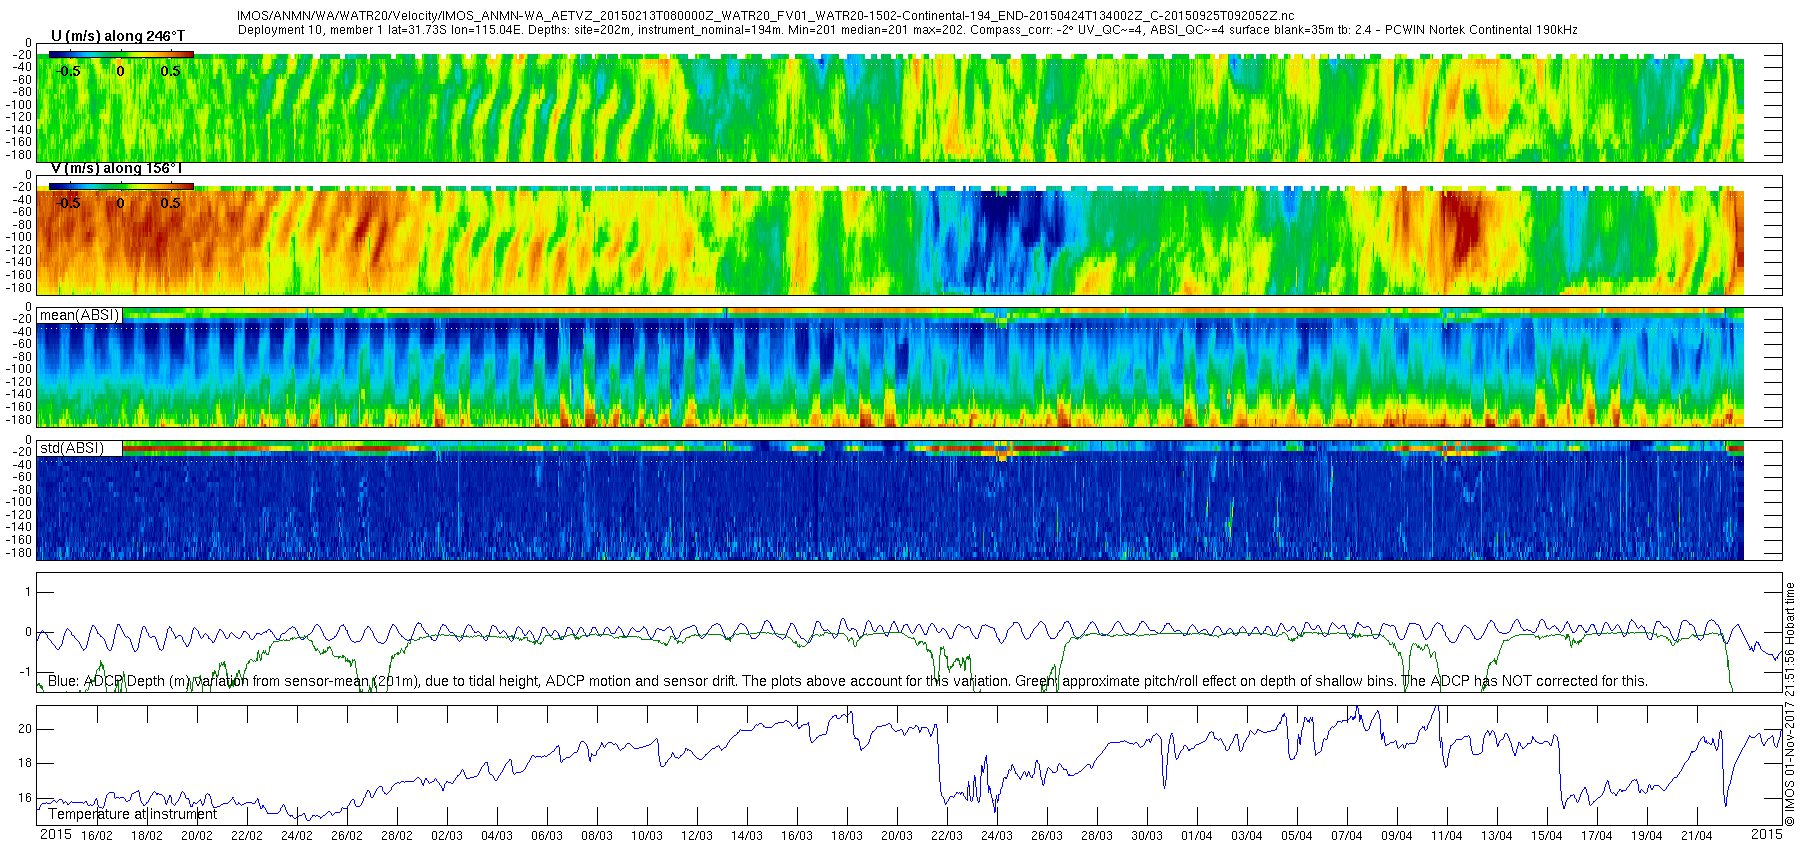Select the NetCDF file path title line
This screenshot has height=850, width=1800.
coord(766,16)
